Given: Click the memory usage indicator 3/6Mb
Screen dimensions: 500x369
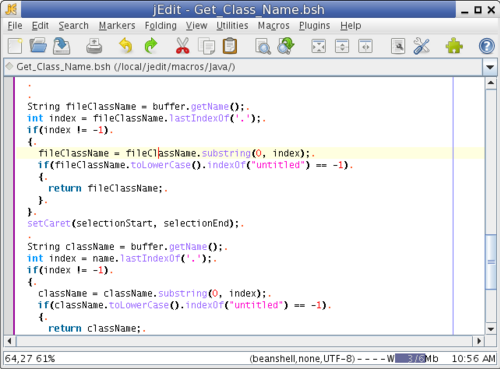Looking at the screenshot, I should [417, 359].
